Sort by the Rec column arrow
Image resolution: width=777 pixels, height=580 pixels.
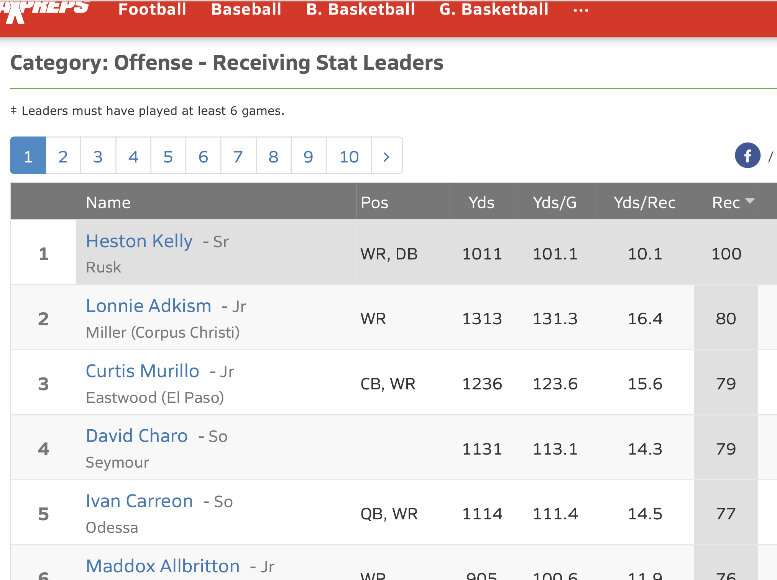(749, 202)
